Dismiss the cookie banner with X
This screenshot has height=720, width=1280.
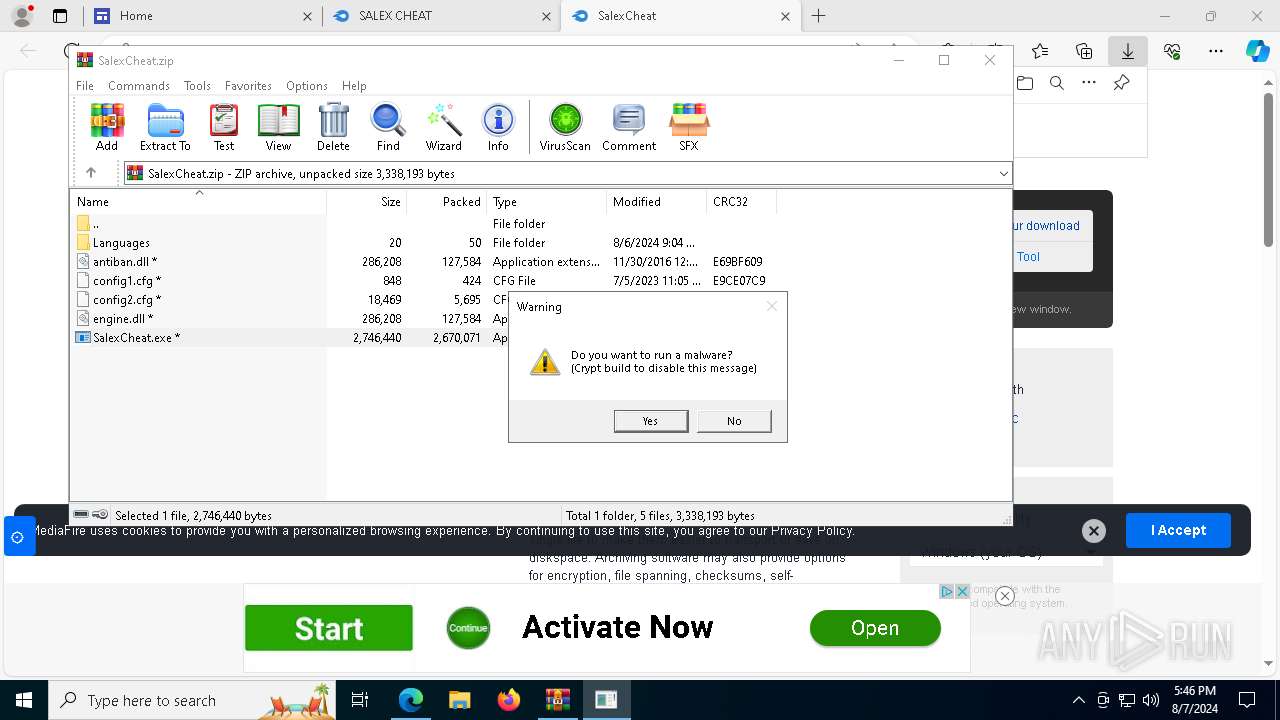[1094, 531]
